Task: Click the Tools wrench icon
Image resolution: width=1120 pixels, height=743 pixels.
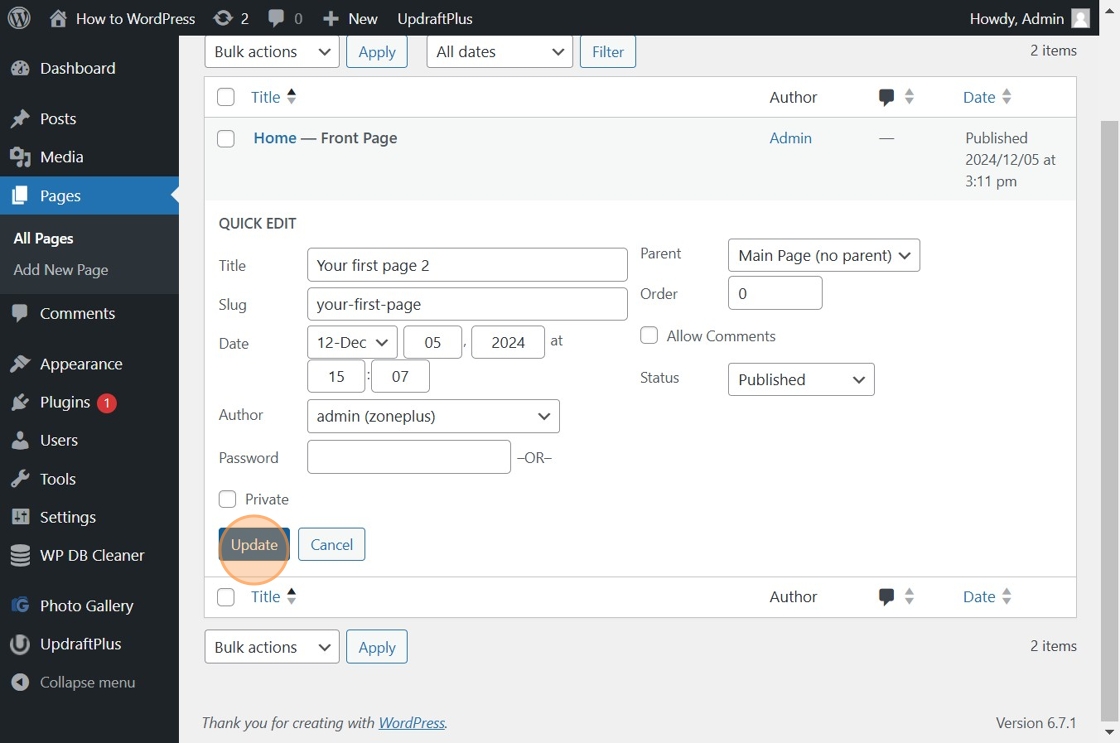Action: pos(20,479)
